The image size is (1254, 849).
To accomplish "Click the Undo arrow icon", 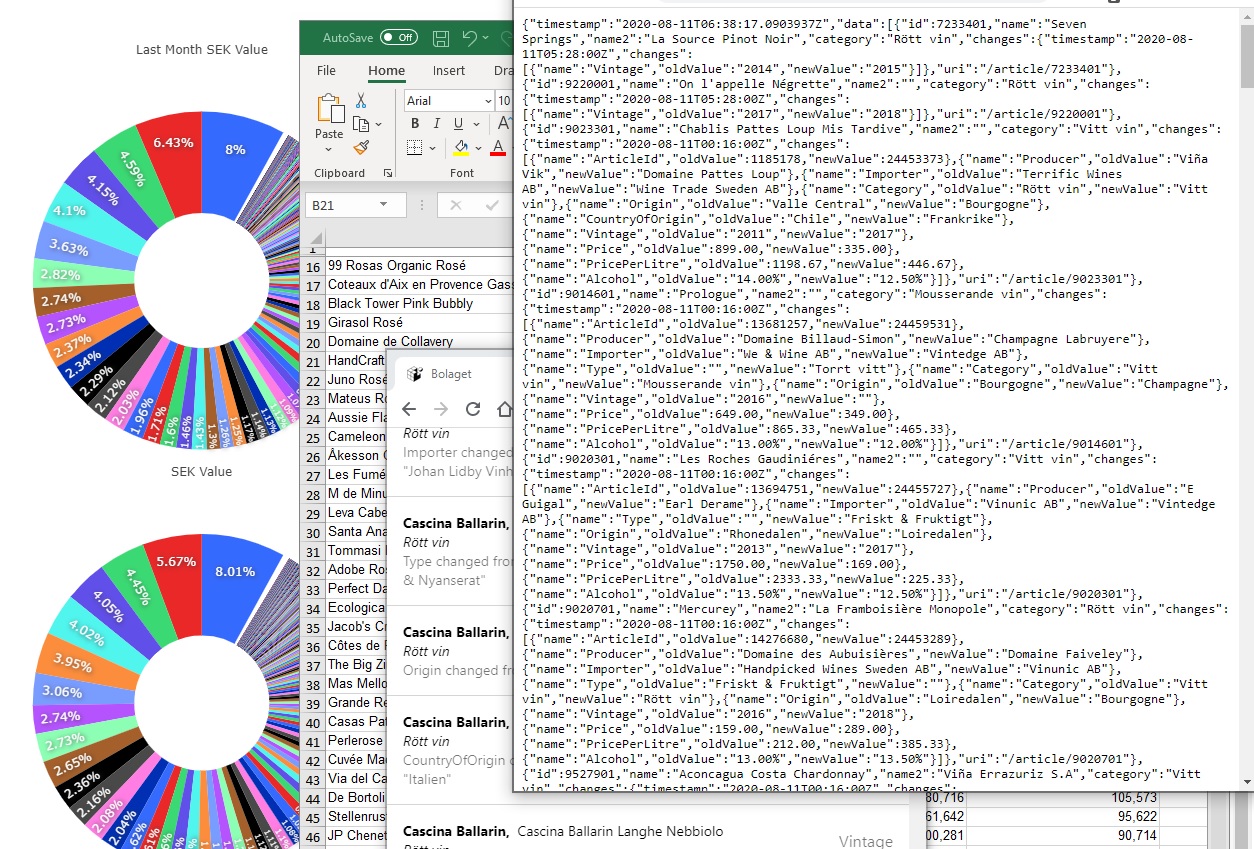I will (x=470, y=38).
